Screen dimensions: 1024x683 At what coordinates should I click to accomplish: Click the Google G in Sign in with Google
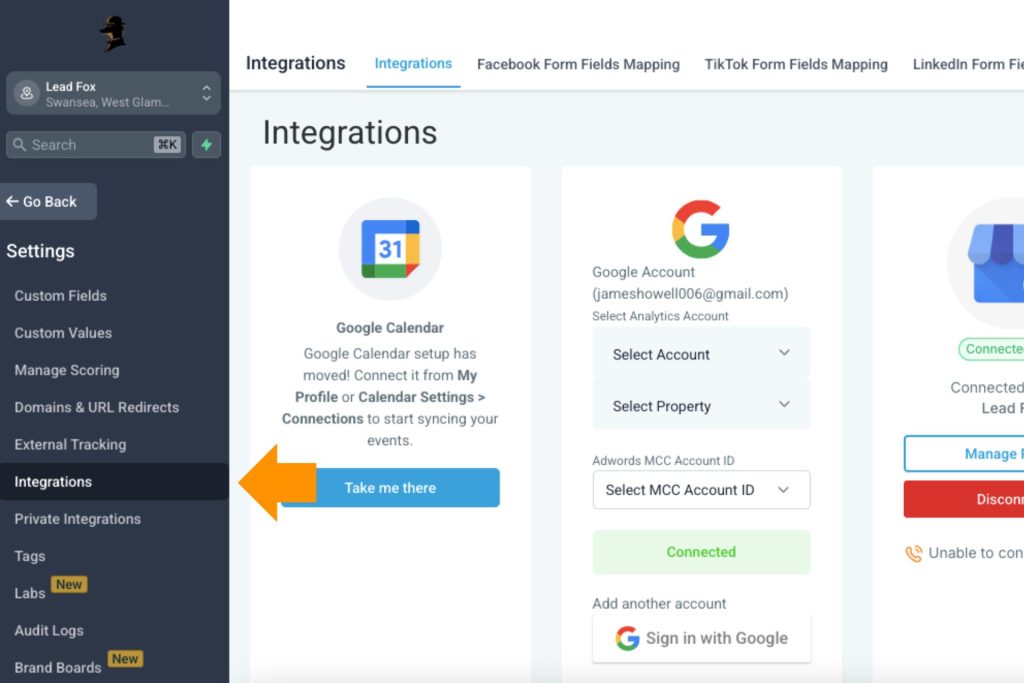click(x=627, y=638)
